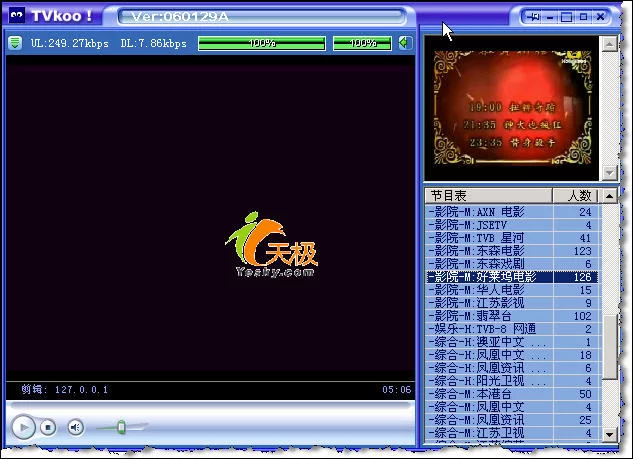Collapse side panel with green arrow icon
Viewport: 633px width, 459px height.
pos(404,42)
